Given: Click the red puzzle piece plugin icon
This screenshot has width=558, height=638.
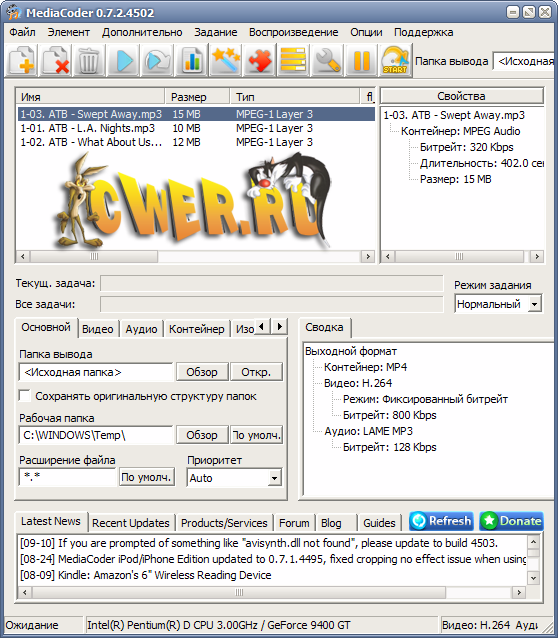Looking at the screenshot, I should [260, 60].
